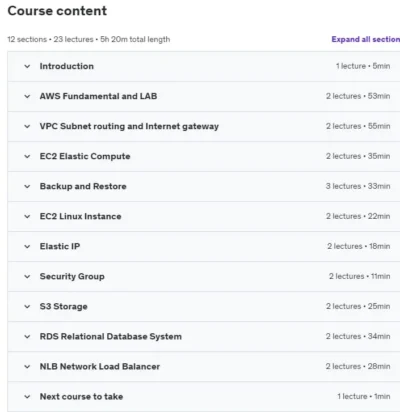Click chevron next to RDS Relational Database System
The height and width of the screenshot is (412, 400).
(x=27, y=336)
